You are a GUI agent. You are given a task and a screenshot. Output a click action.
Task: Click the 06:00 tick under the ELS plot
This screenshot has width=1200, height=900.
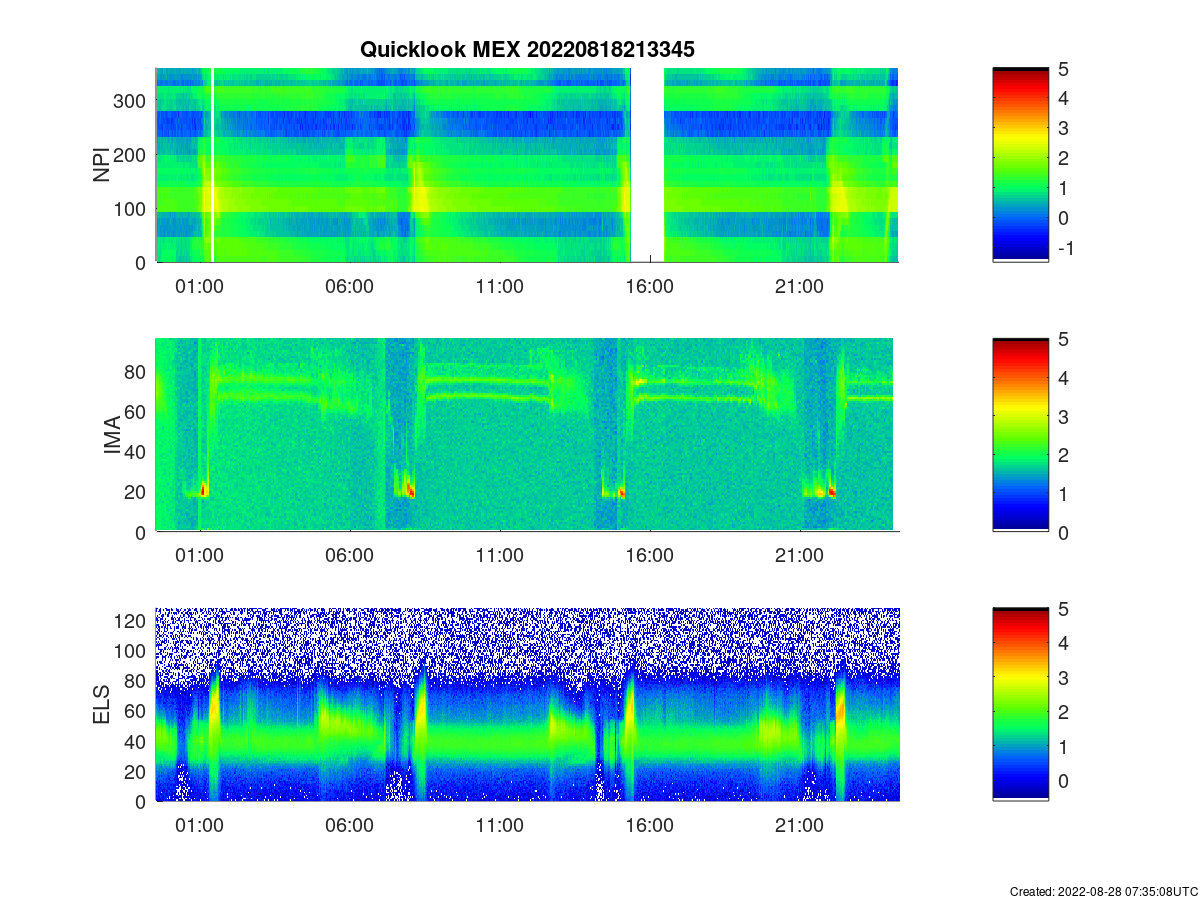click(x=350, y=826)
